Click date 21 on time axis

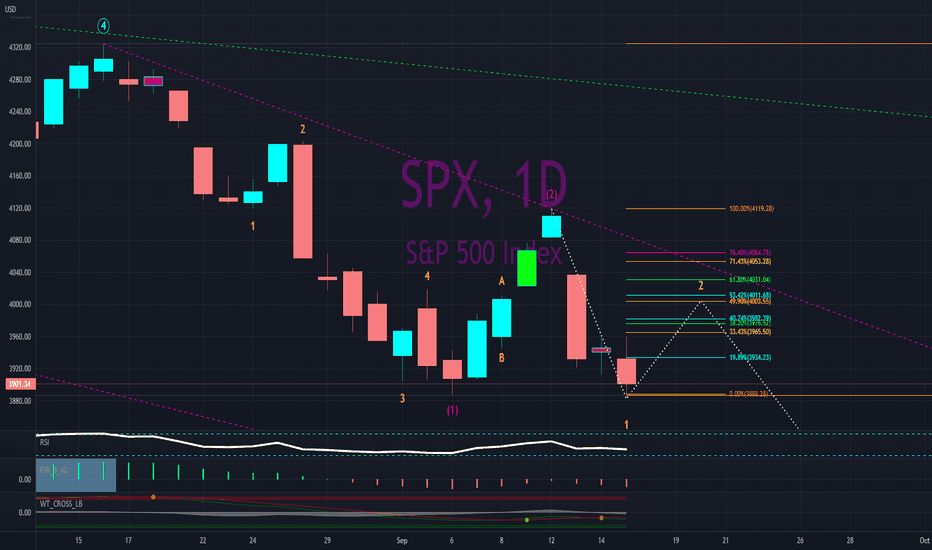726,540
